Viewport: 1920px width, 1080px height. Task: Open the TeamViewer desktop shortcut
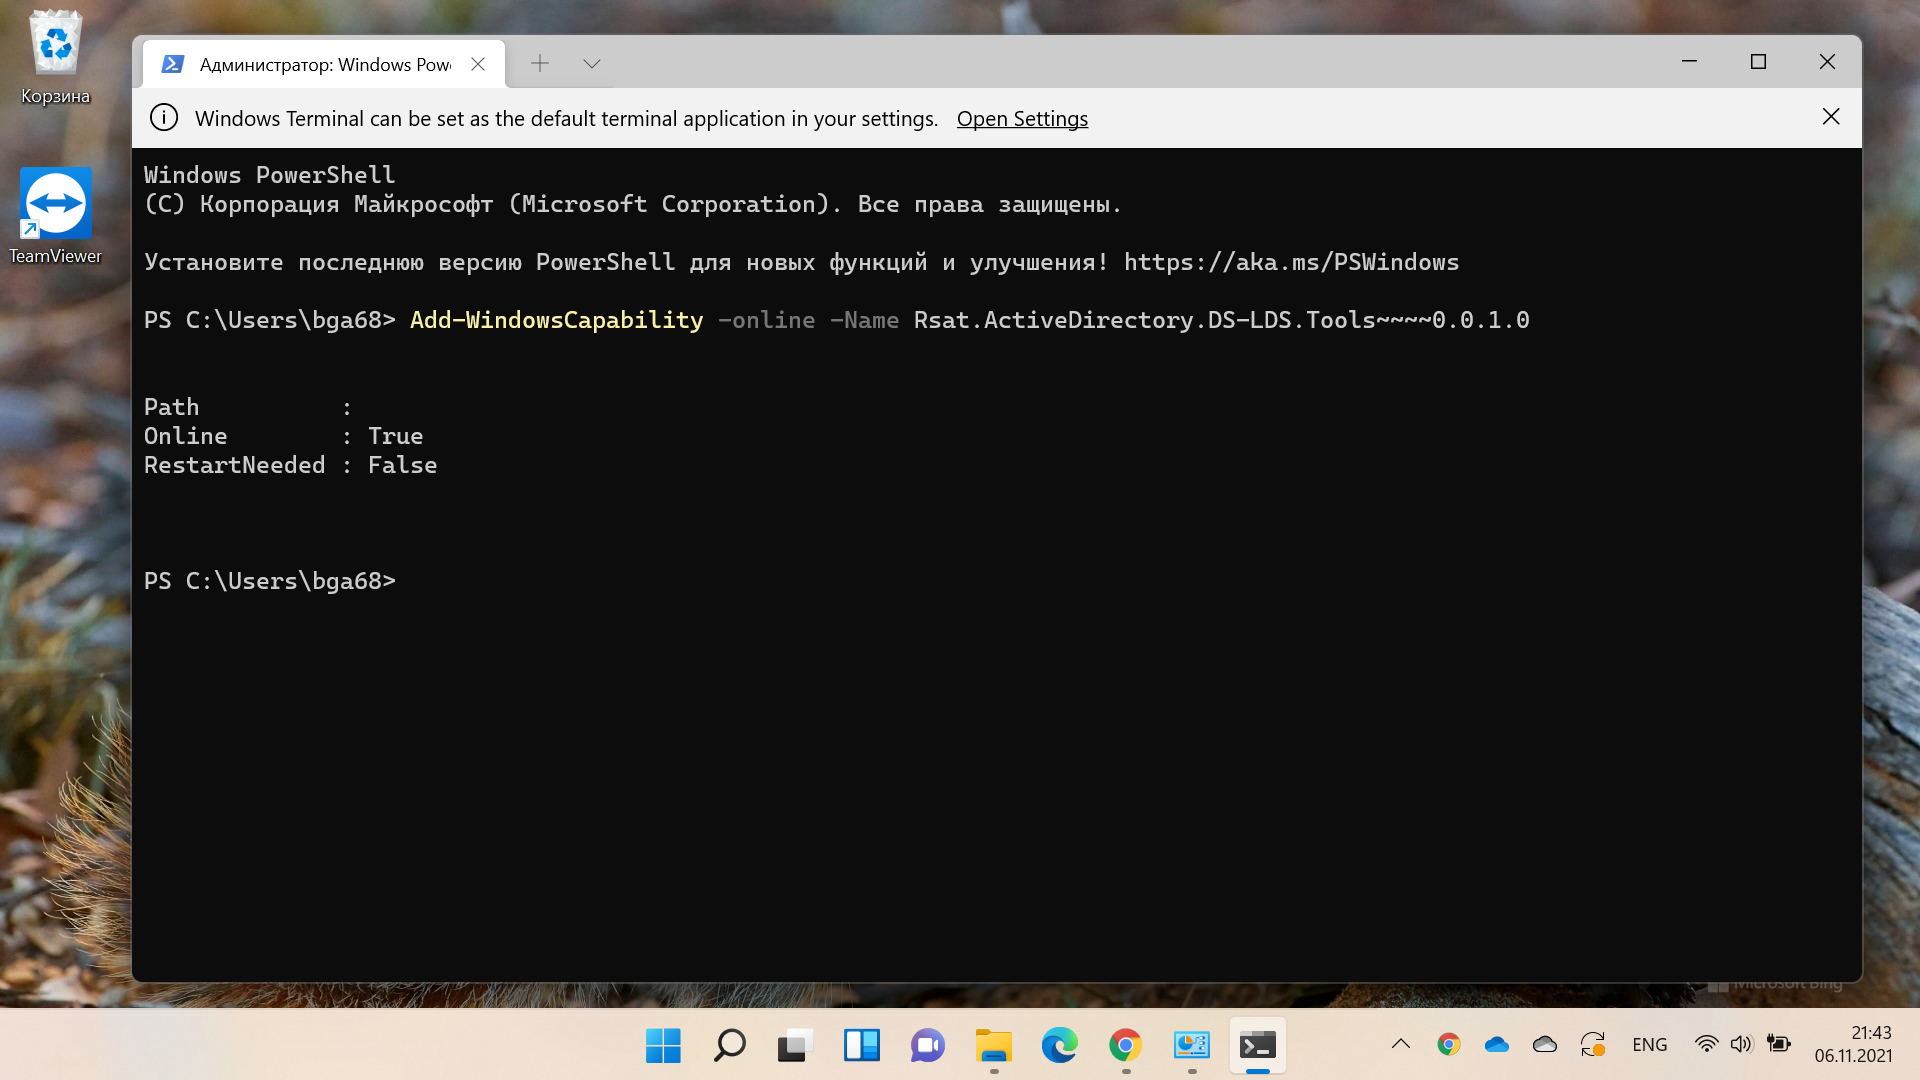point(56,215)
